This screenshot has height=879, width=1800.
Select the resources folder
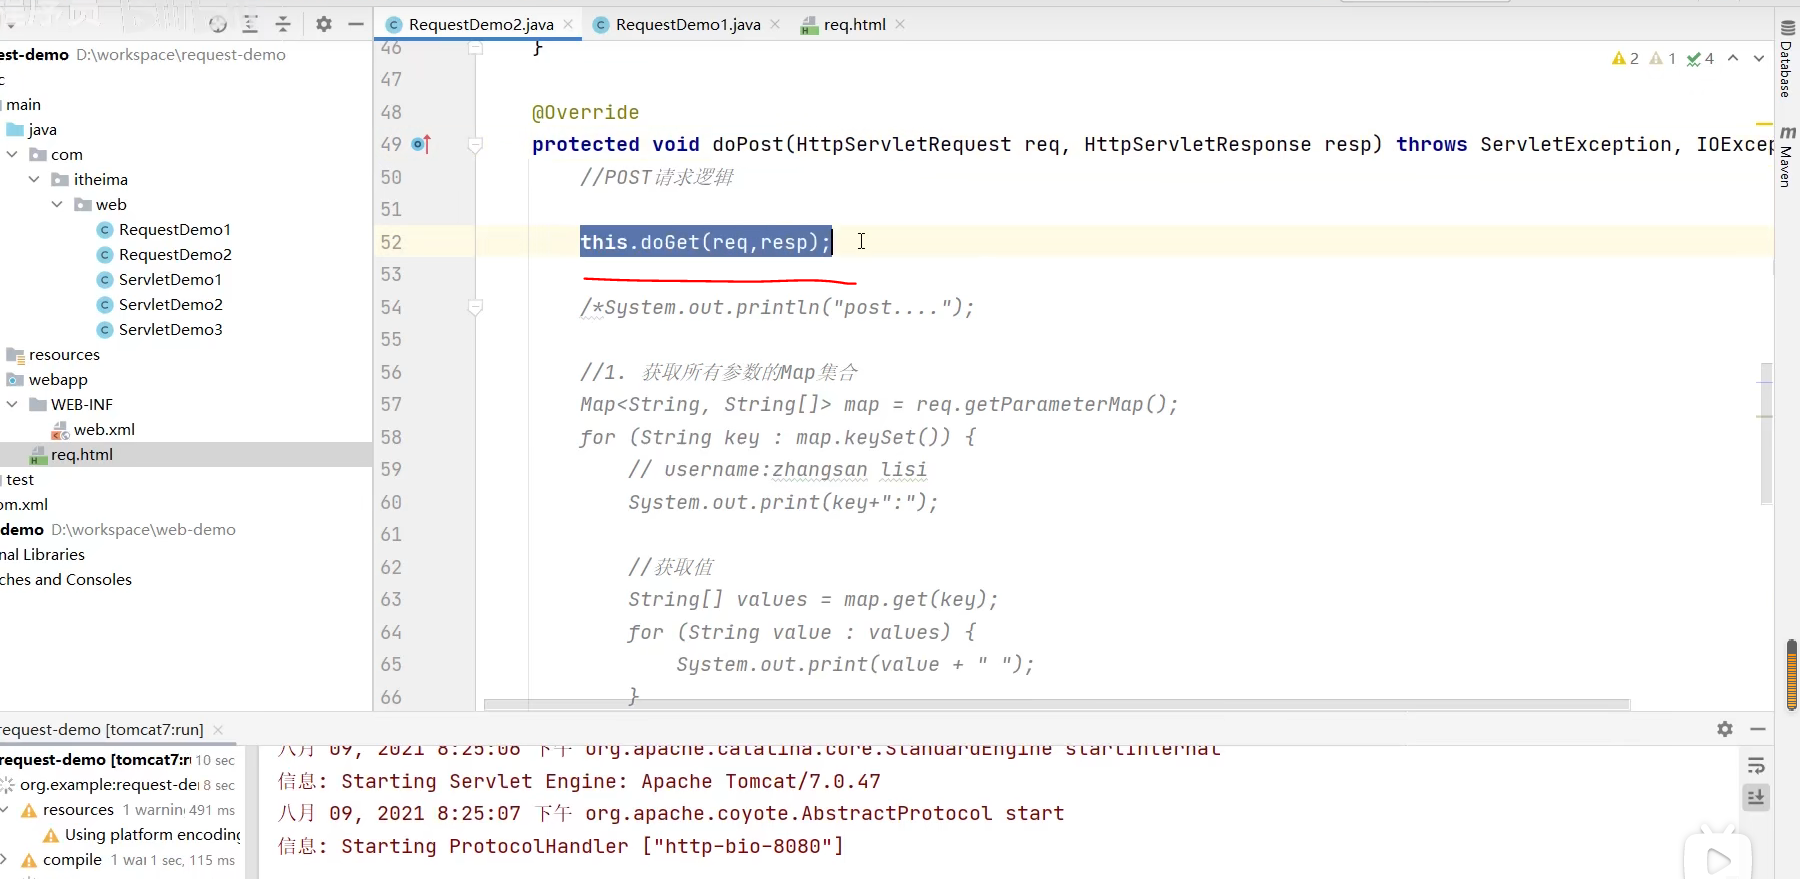[64, 354]
